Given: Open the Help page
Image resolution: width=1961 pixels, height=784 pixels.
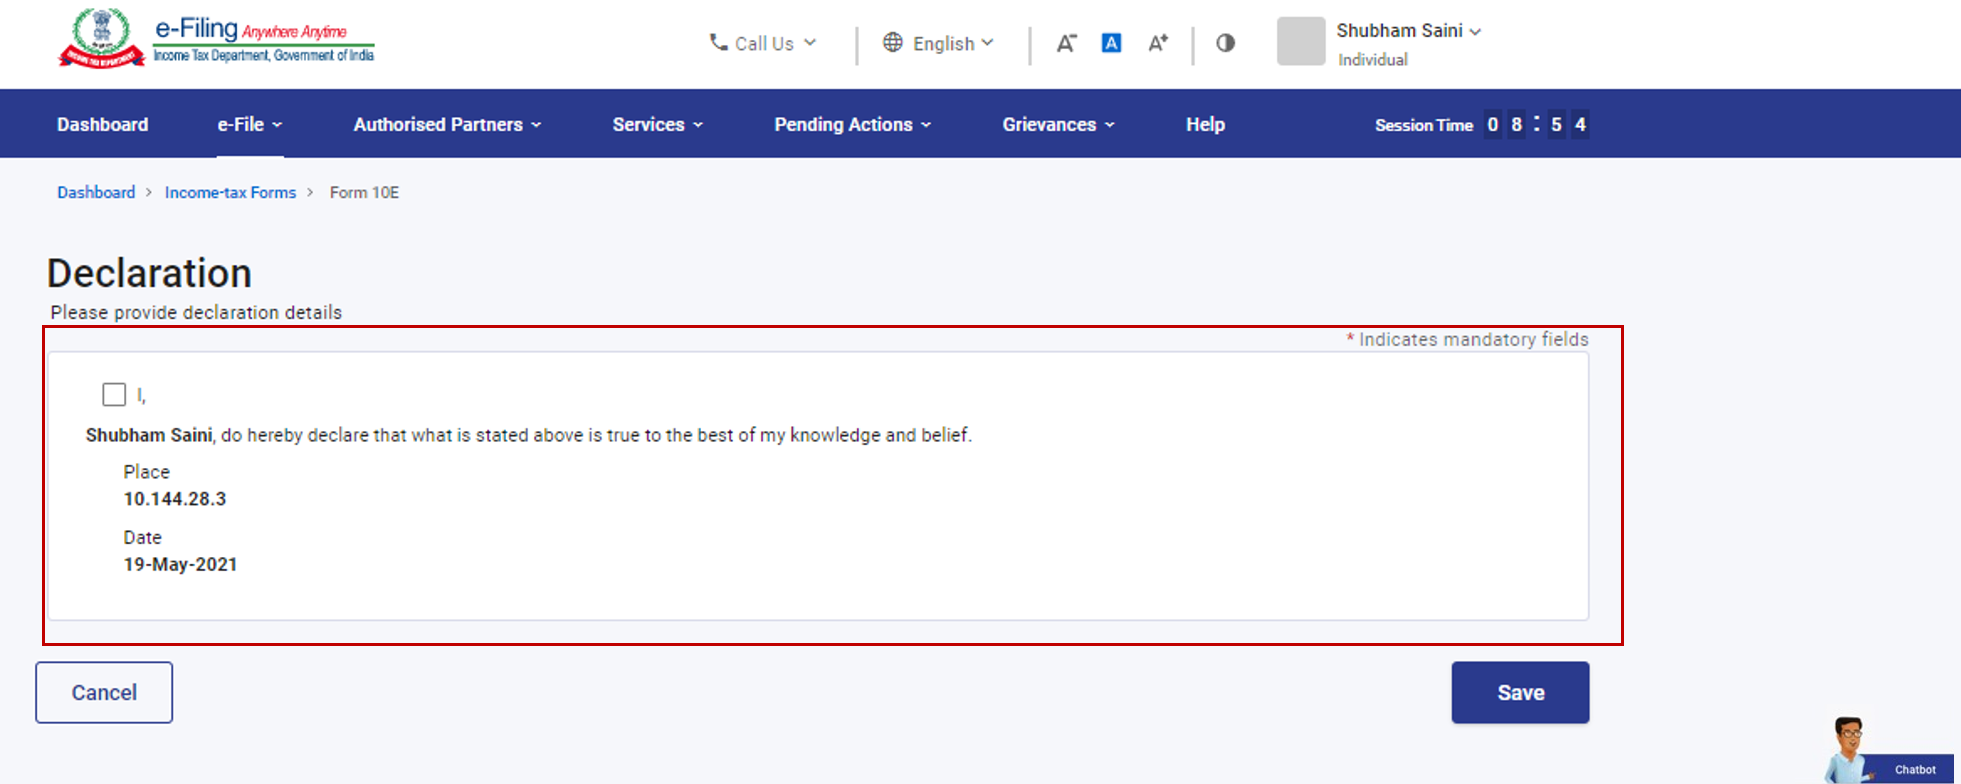Looking at the screenshot, I should point(1205,124).
